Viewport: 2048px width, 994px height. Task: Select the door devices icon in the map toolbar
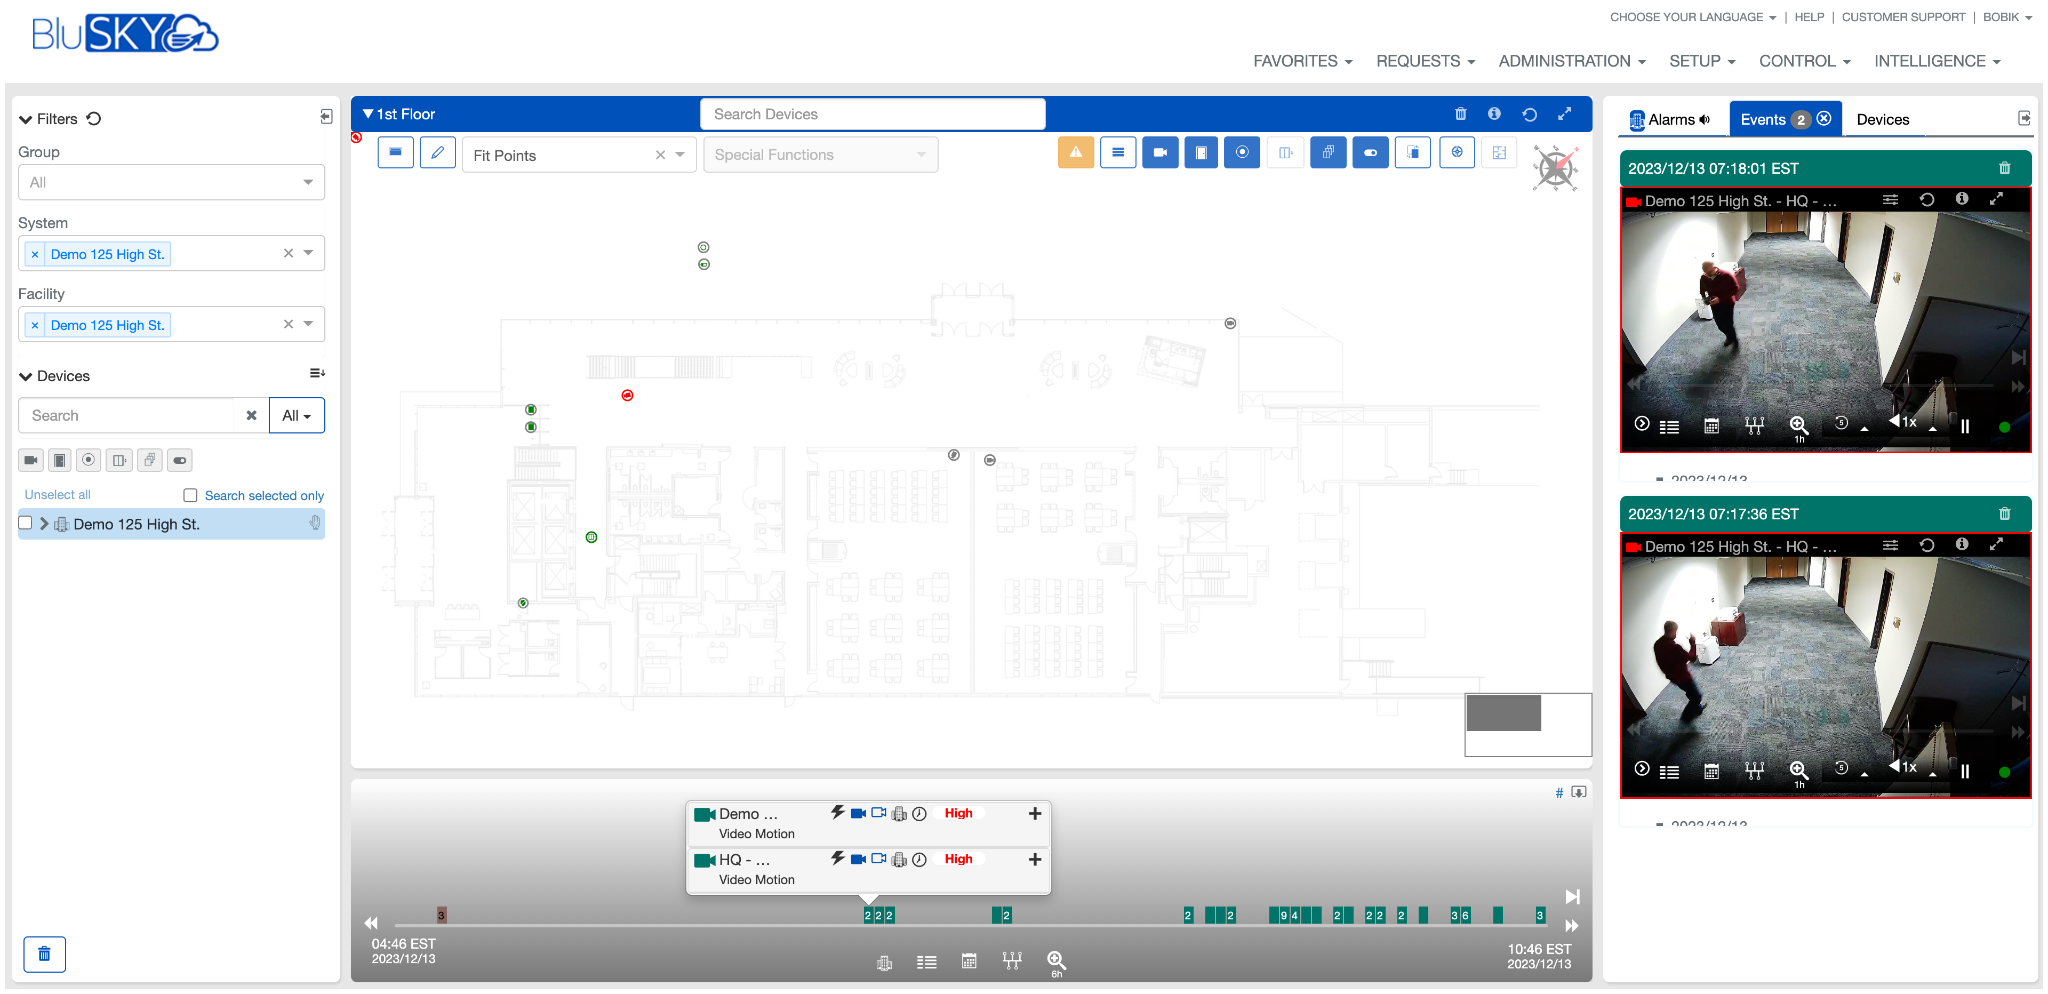[x=1201, y=152]
